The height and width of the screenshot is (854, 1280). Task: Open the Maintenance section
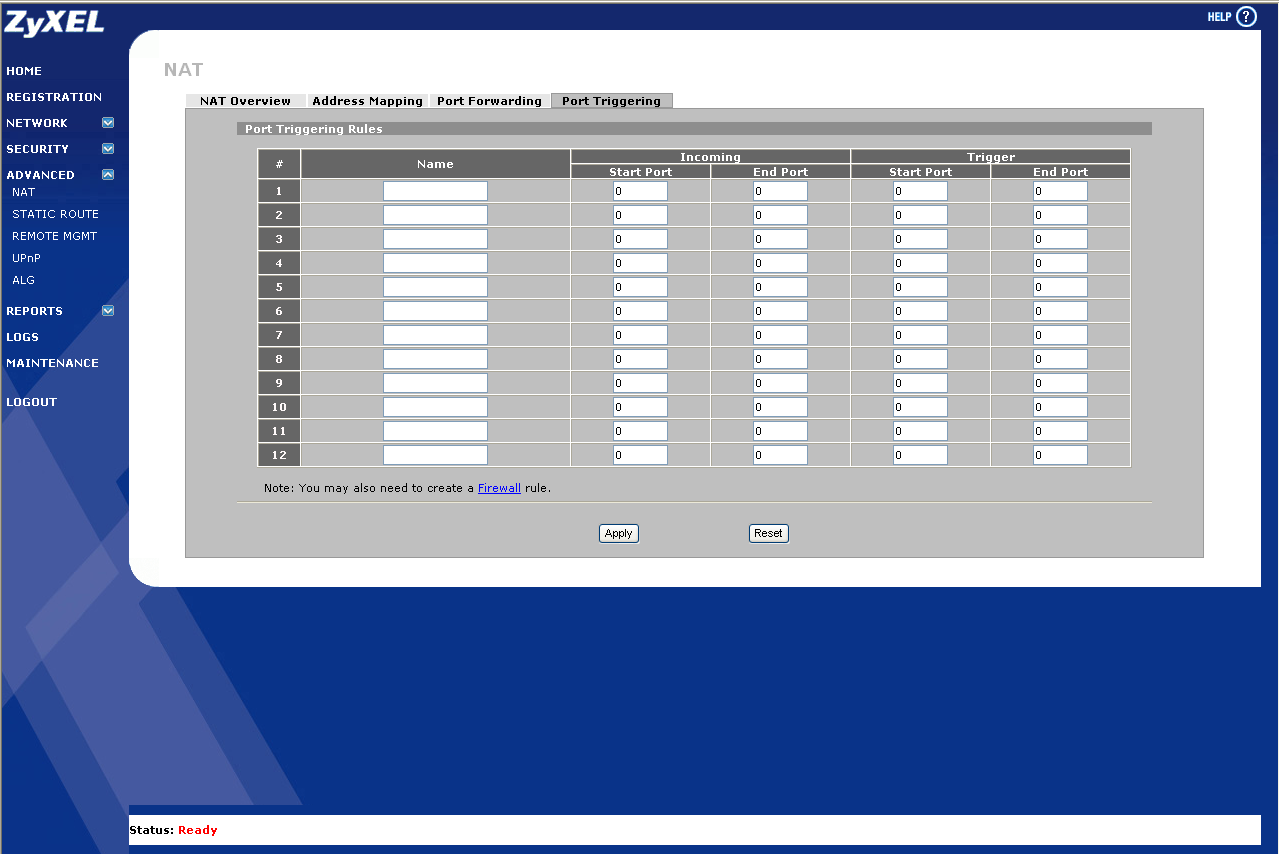[x=52, y=363]
